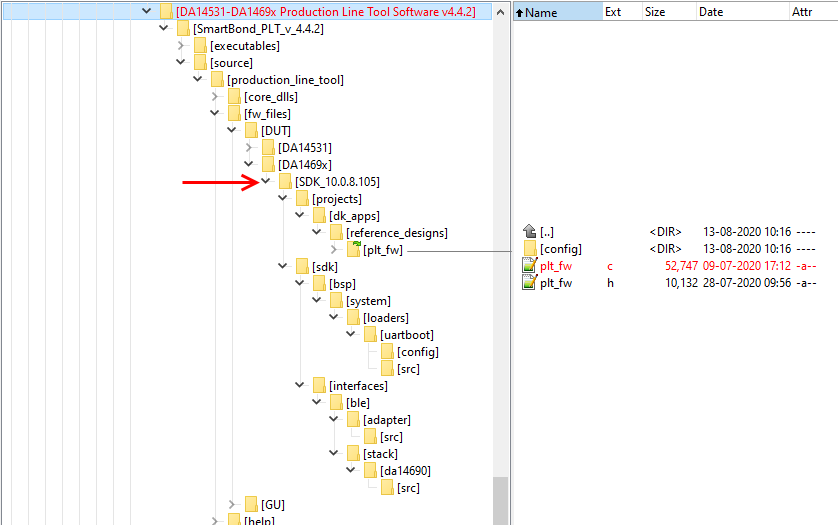The width and height of the screenshot is (838, 525).
Task: Expand the DA14531 folder node
Action: click(249, 147)
